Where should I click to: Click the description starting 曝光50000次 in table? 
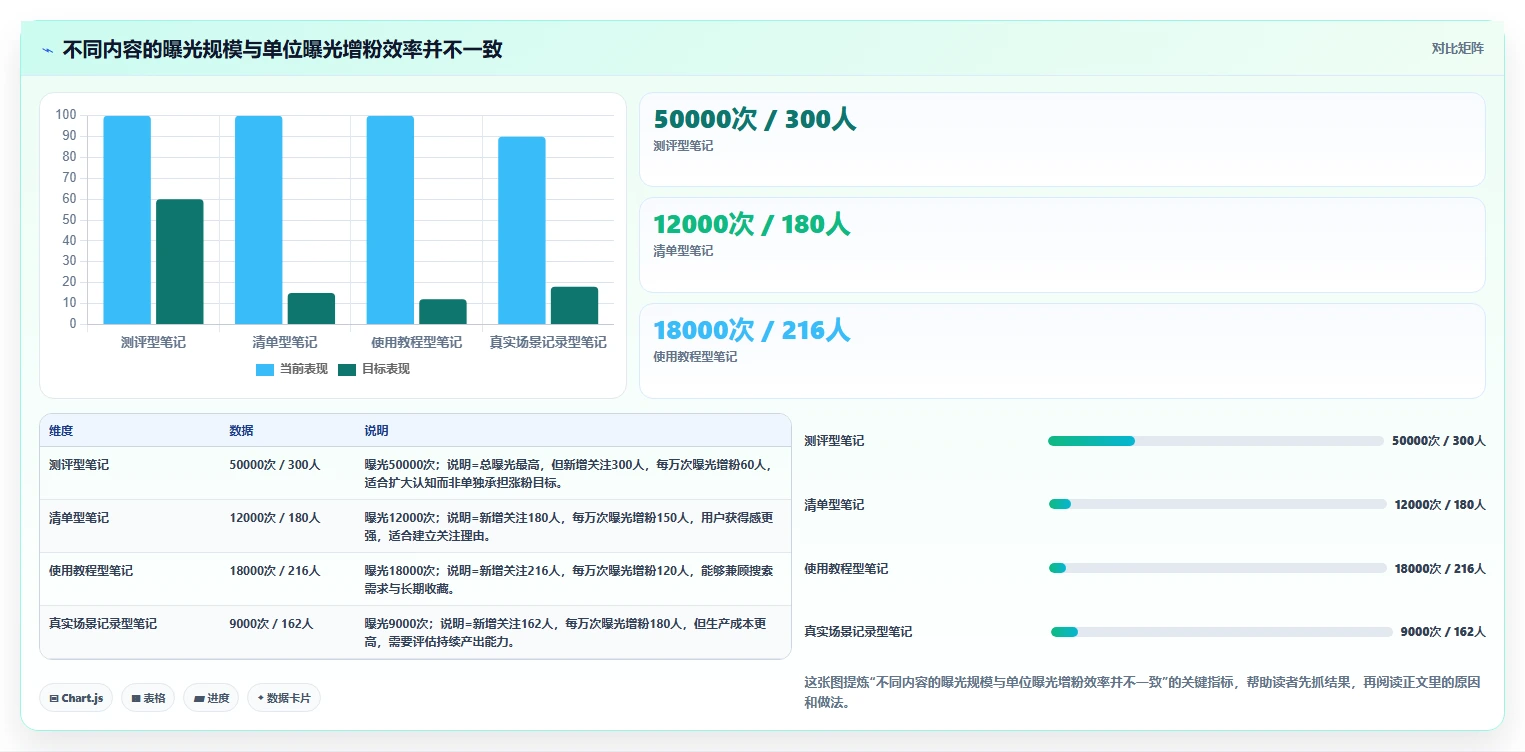point(568,473)
